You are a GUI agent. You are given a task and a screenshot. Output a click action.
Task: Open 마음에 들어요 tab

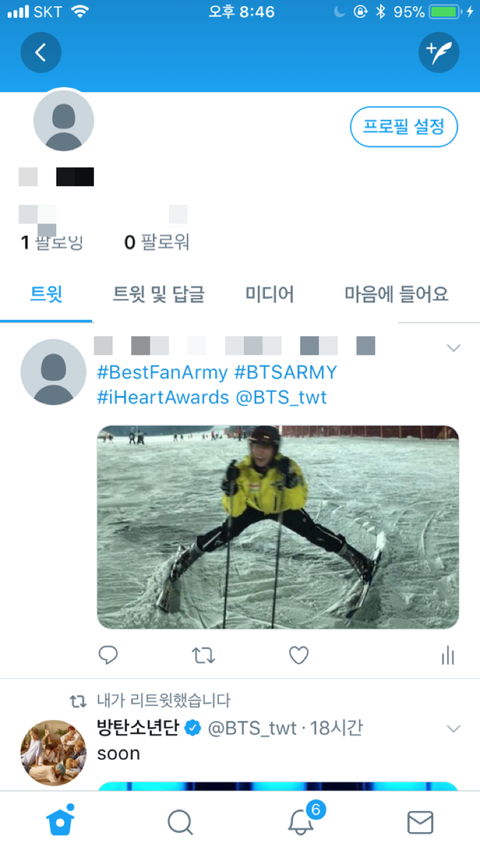coord(397,294)
